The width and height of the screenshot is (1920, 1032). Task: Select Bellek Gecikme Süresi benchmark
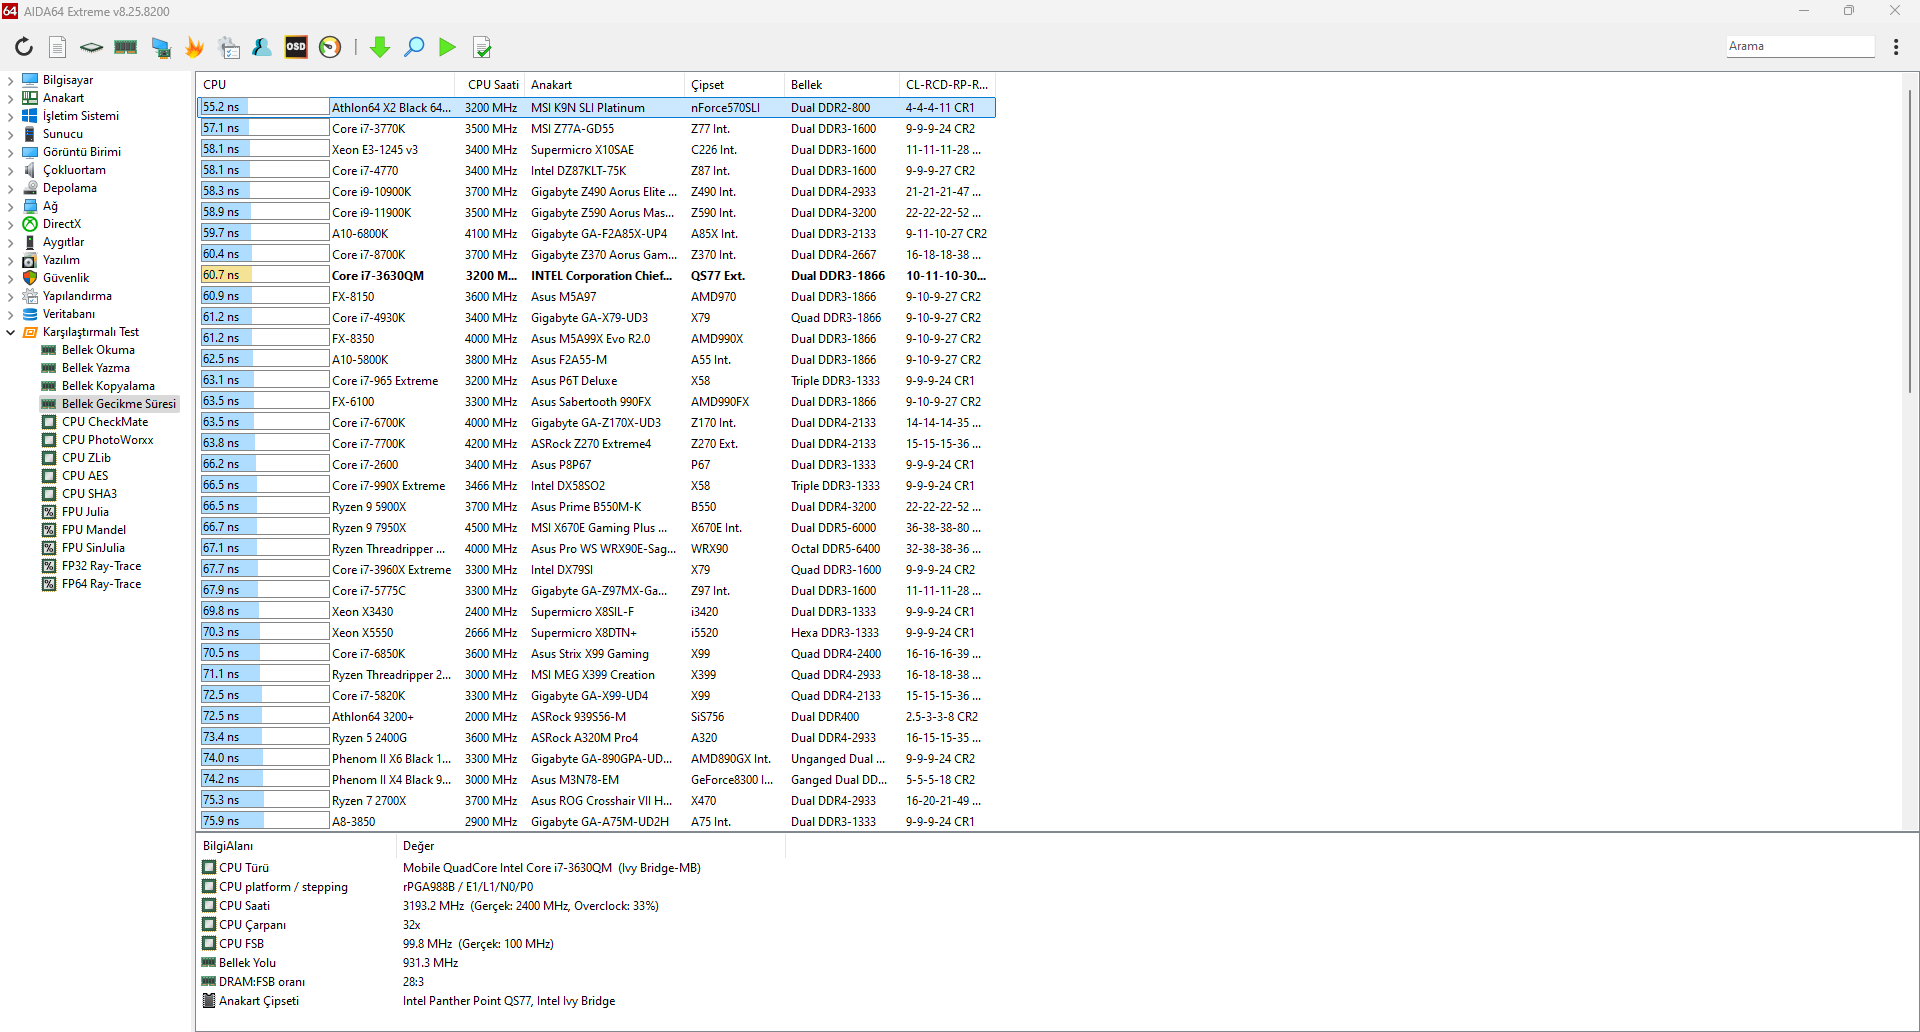coord(119,404)
